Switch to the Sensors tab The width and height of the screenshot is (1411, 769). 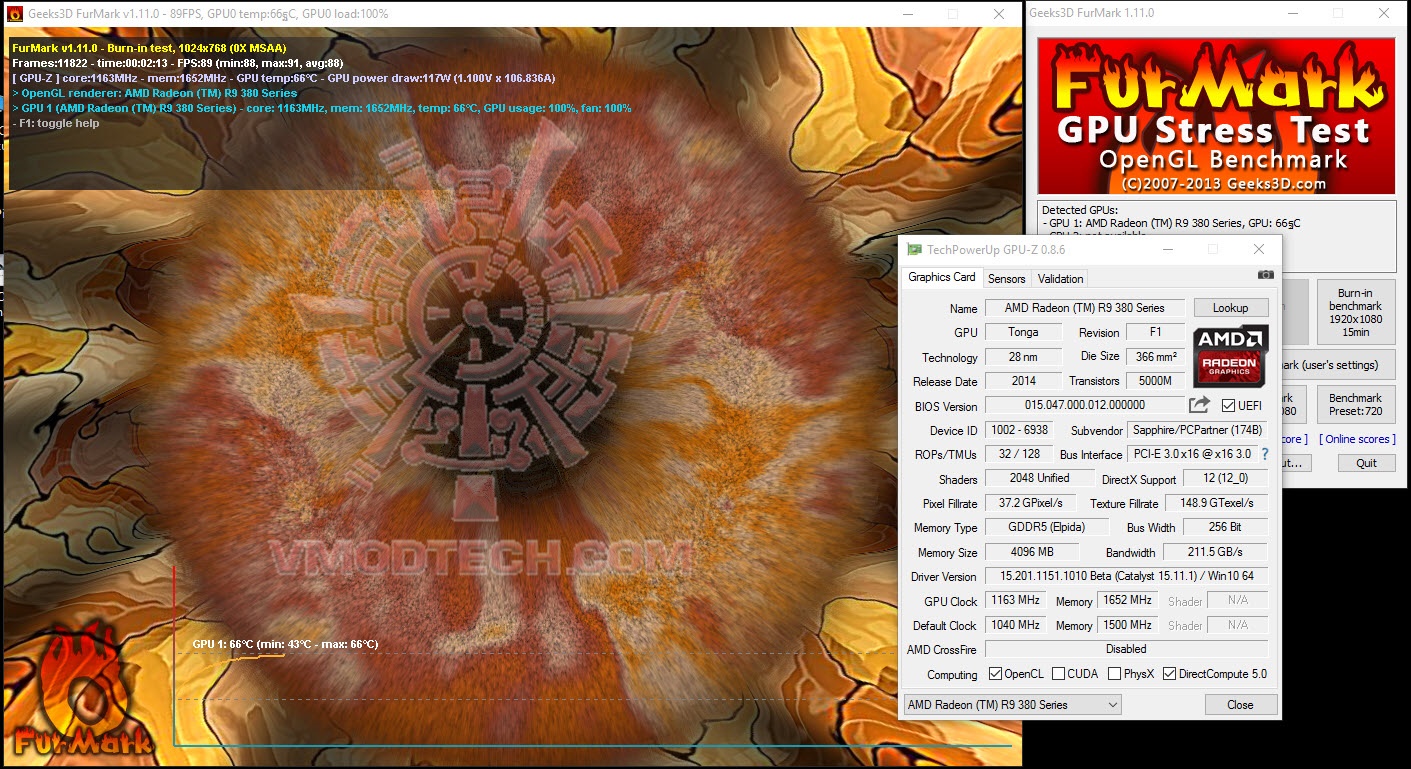coord(1007,279)
